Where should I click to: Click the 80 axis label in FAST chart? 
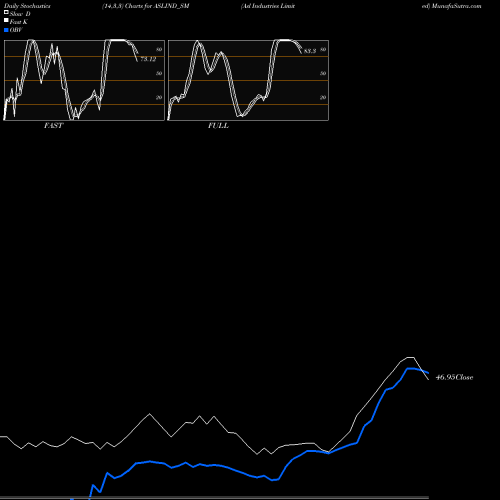[159, 49]
